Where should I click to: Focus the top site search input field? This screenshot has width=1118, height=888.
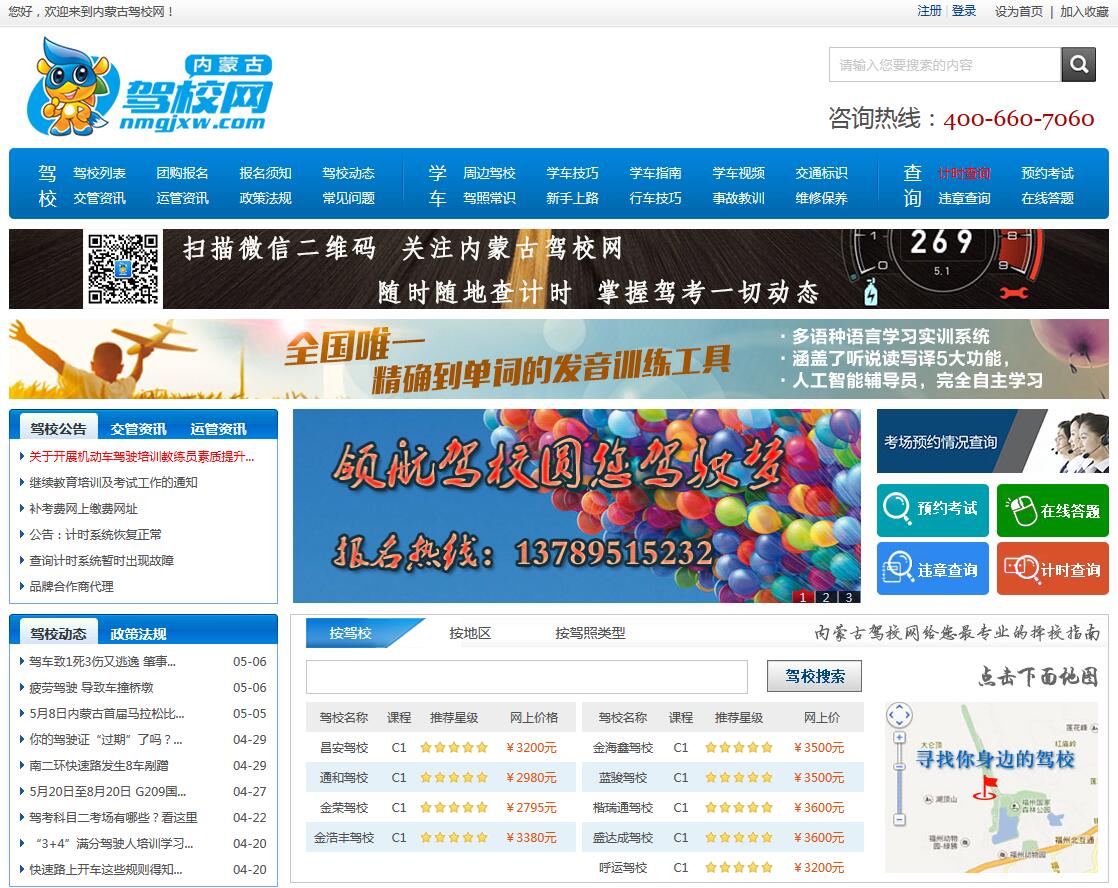944,65
